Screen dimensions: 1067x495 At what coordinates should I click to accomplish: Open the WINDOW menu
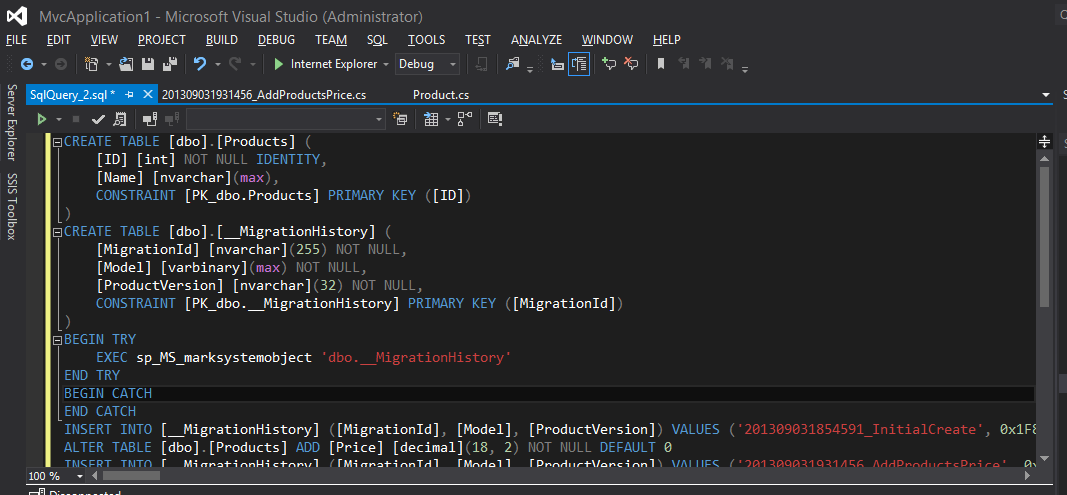click(607, 40)
